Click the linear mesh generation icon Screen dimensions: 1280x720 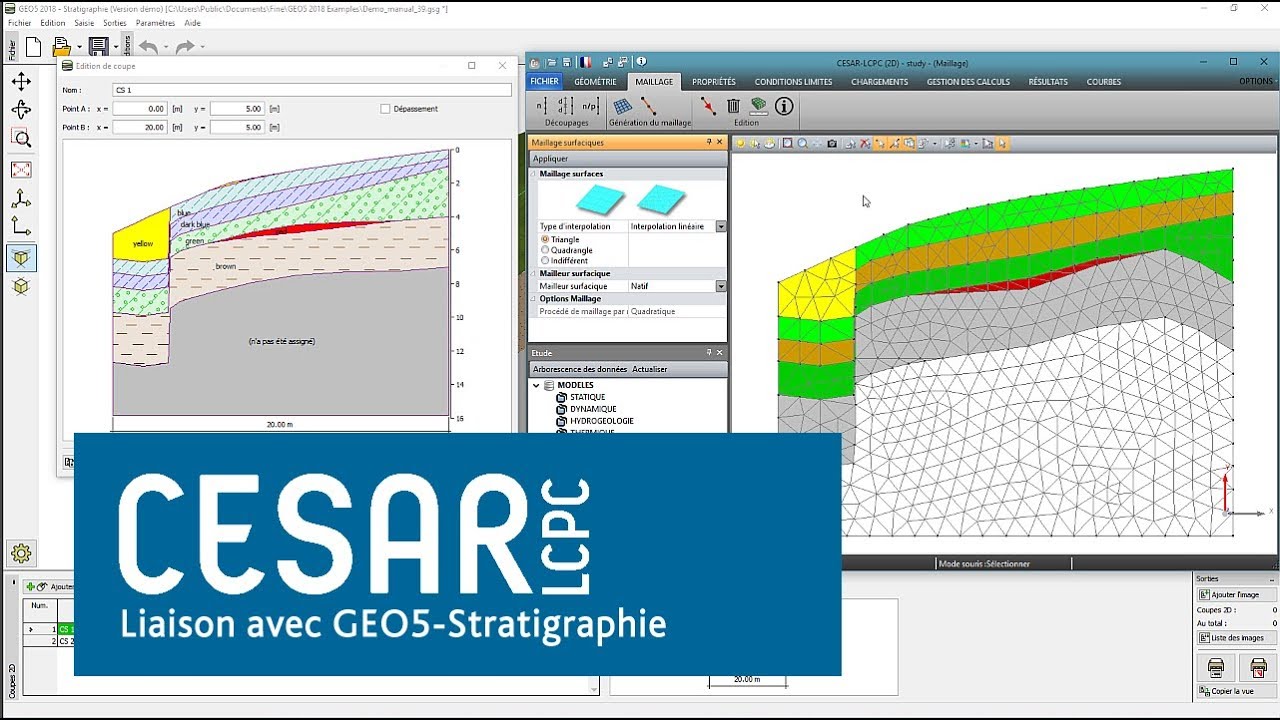[x=648, y=106]
